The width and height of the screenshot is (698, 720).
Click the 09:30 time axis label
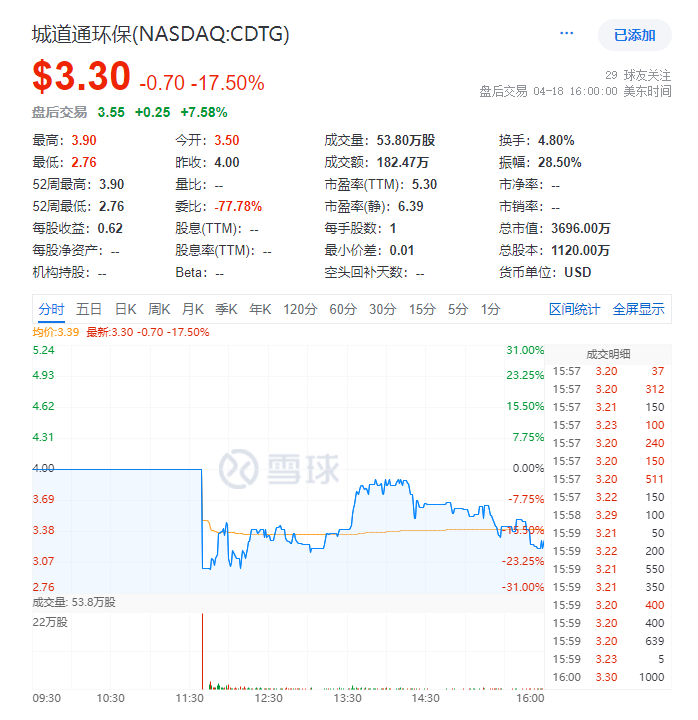[x=46, y=698]
